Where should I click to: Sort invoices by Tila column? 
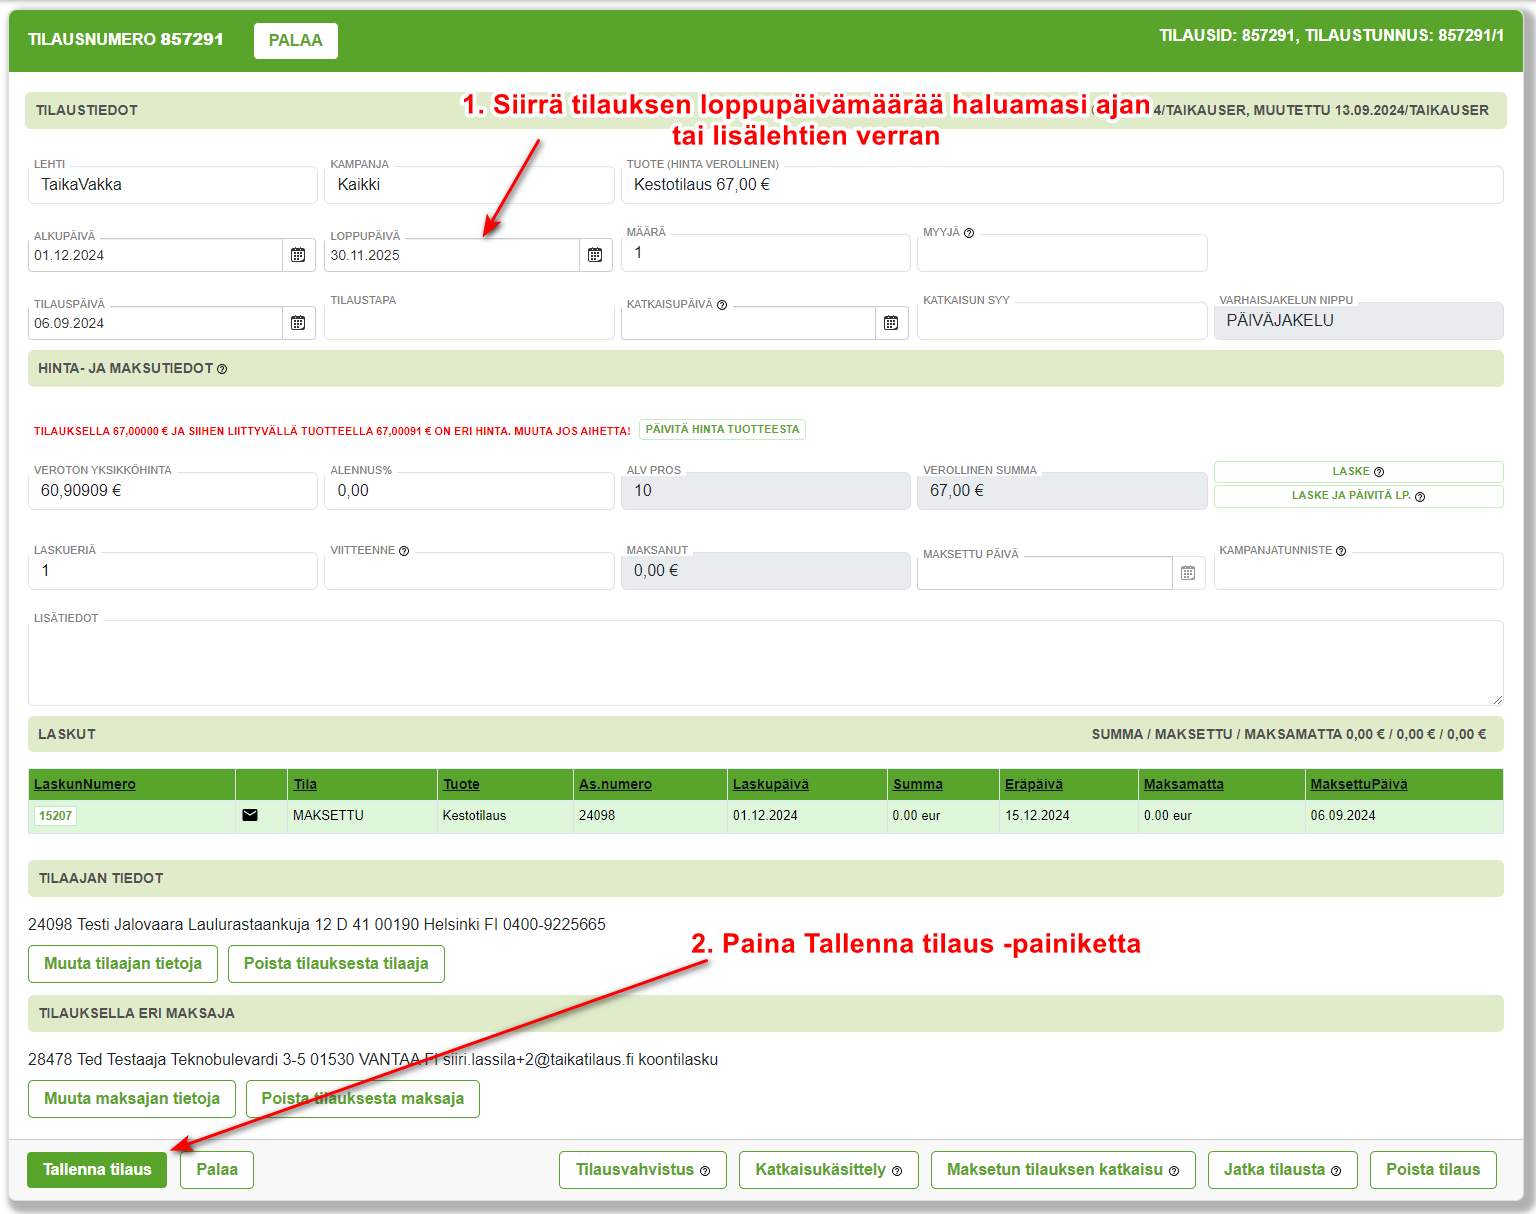pyautogui.click(x=305, y=784)
